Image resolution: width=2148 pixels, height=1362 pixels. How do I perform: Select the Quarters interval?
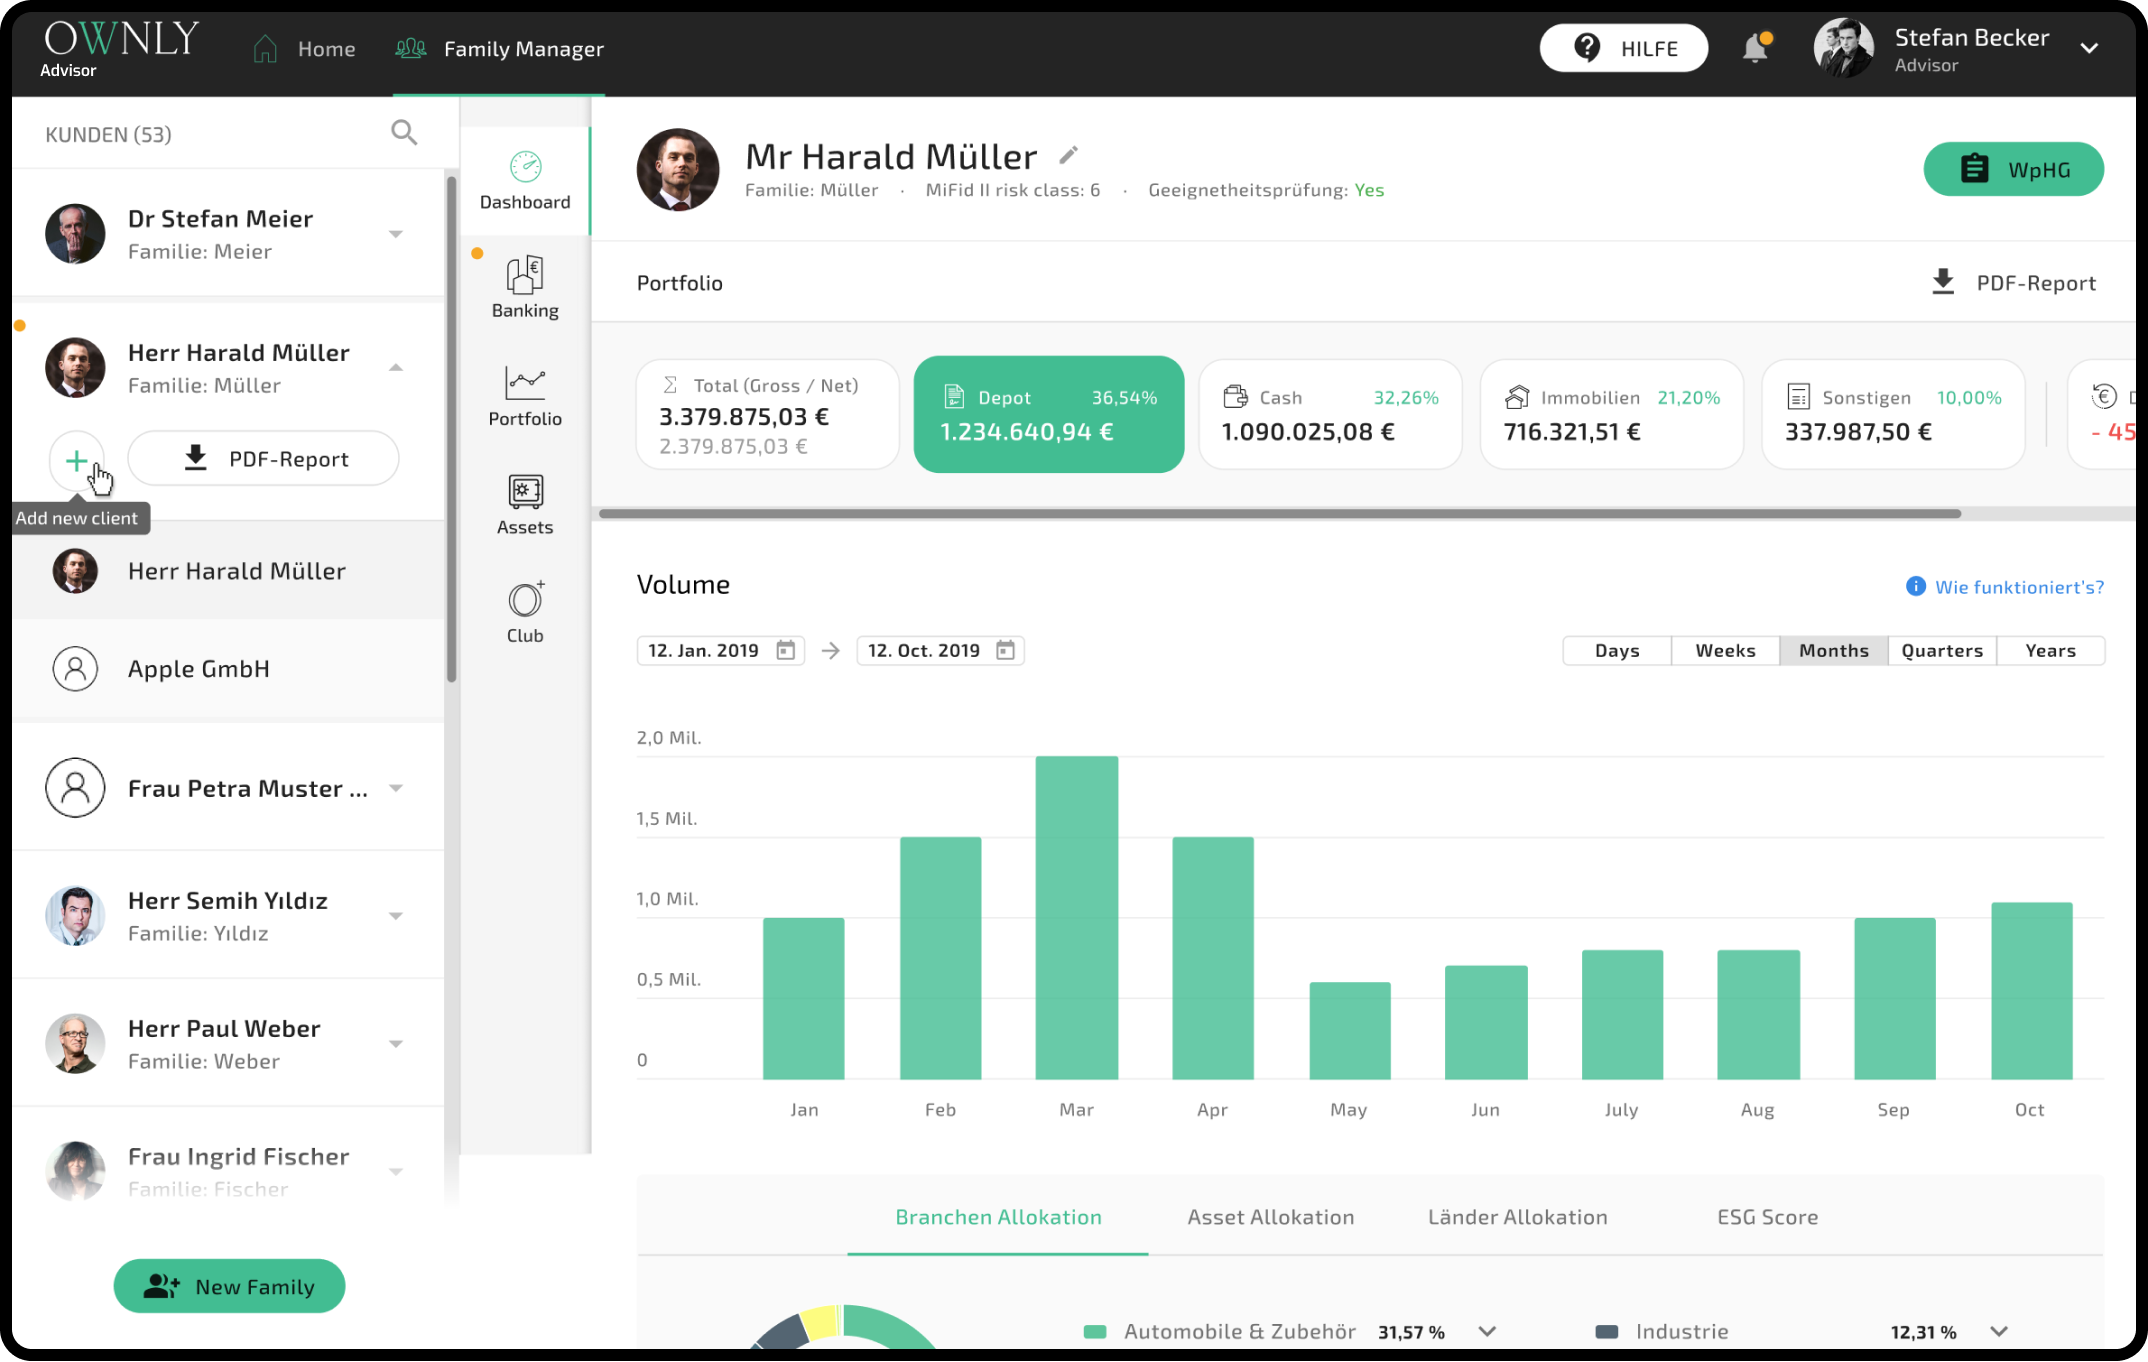click(1942, 650)
